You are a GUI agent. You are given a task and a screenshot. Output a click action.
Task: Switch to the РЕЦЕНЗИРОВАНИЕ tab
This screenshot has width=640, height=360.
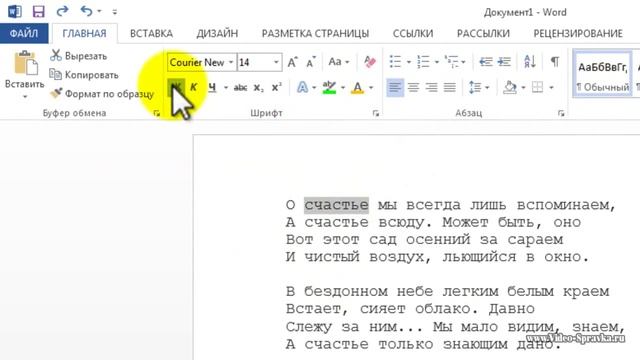click(578, 33)
